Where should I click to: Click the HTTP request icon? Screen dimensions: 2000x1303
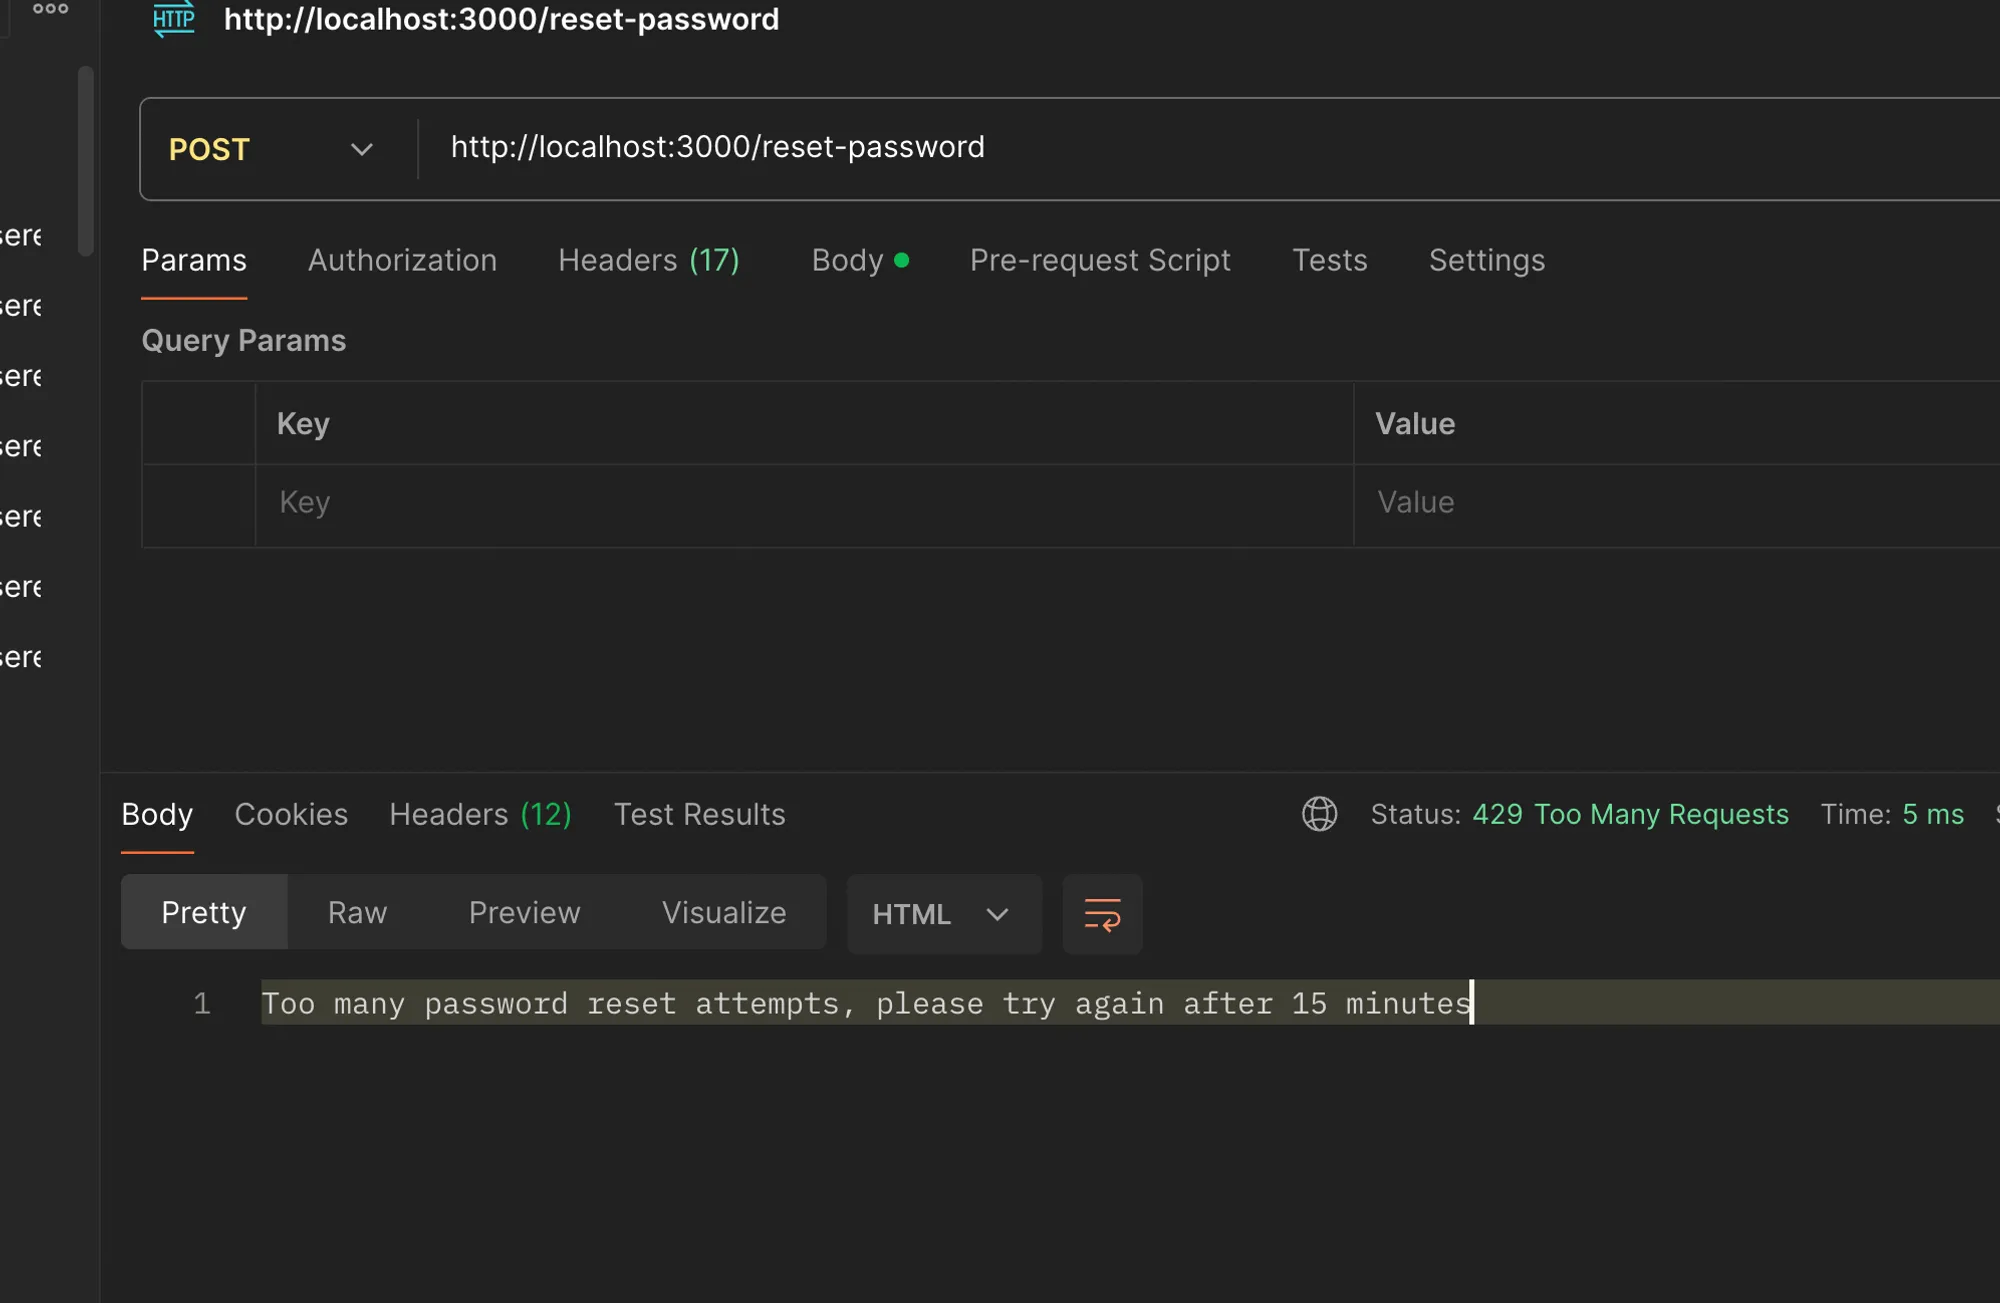pyautogui.click(x=174, y=19)
